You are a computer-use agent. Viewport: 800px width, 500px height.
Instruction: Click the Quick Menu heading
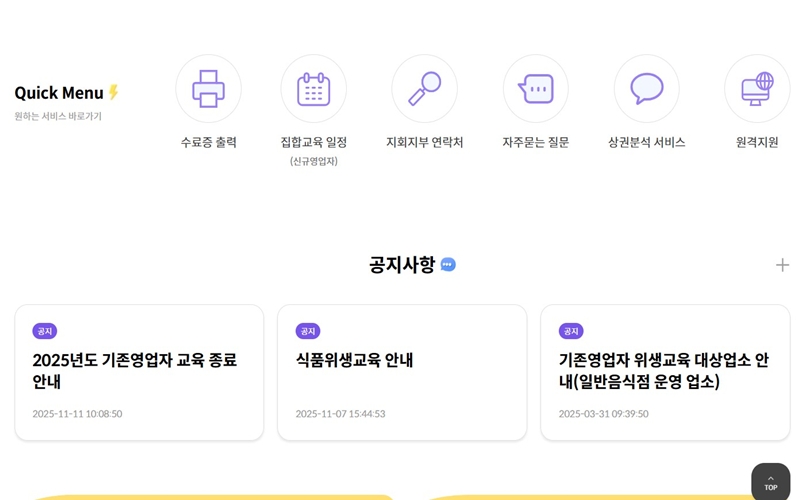click(59, 93)
